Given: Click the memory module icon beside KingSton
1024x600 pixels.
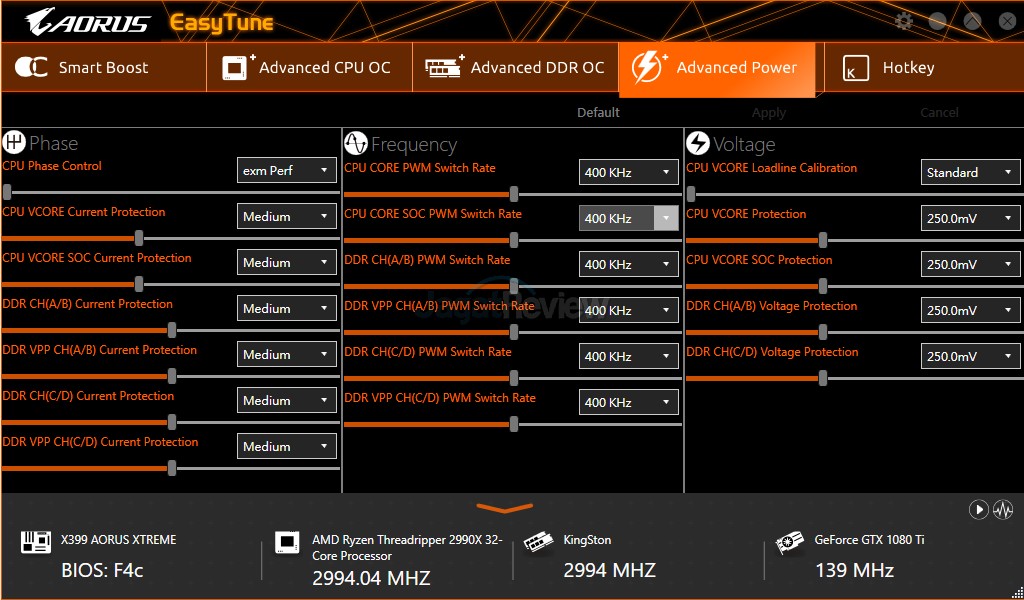Looking at the screenshot, I should click(539, 541).
